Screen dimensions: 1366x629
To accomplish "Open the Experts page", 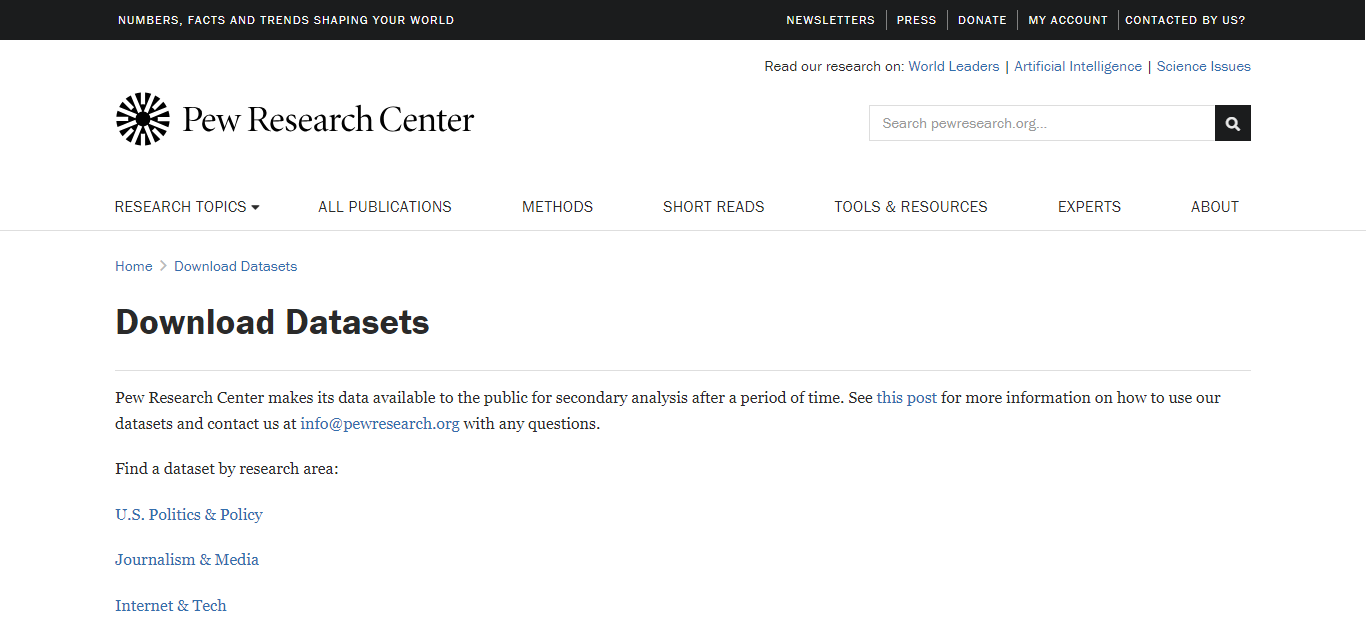I will (x=1089, y=207).
